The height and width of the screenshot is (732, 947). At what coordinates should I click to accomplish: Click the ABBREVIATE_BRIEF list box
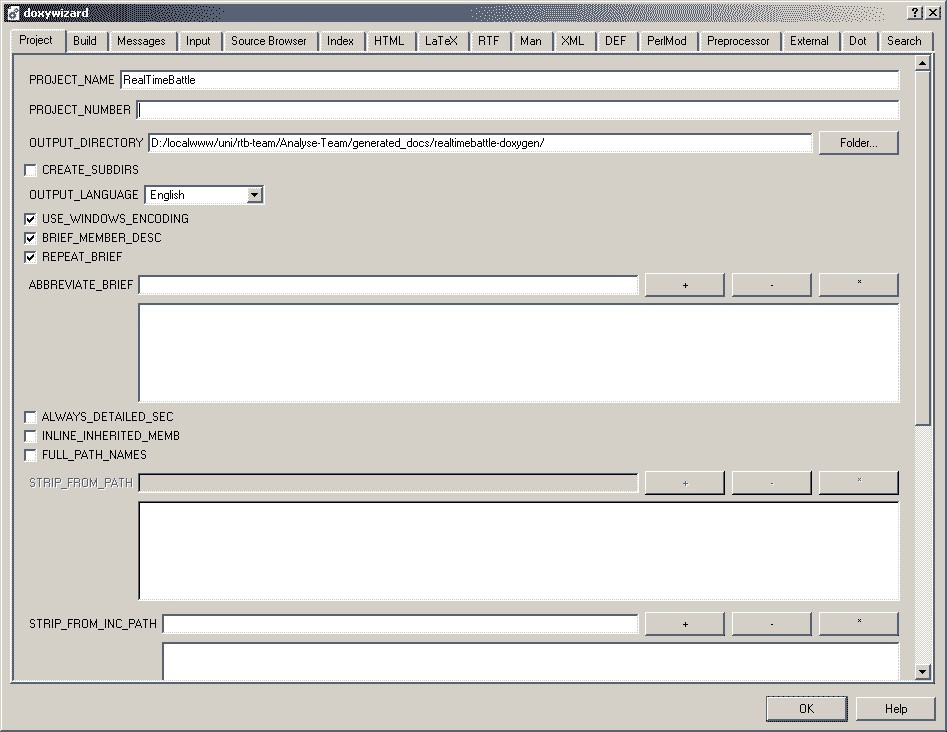519,353
